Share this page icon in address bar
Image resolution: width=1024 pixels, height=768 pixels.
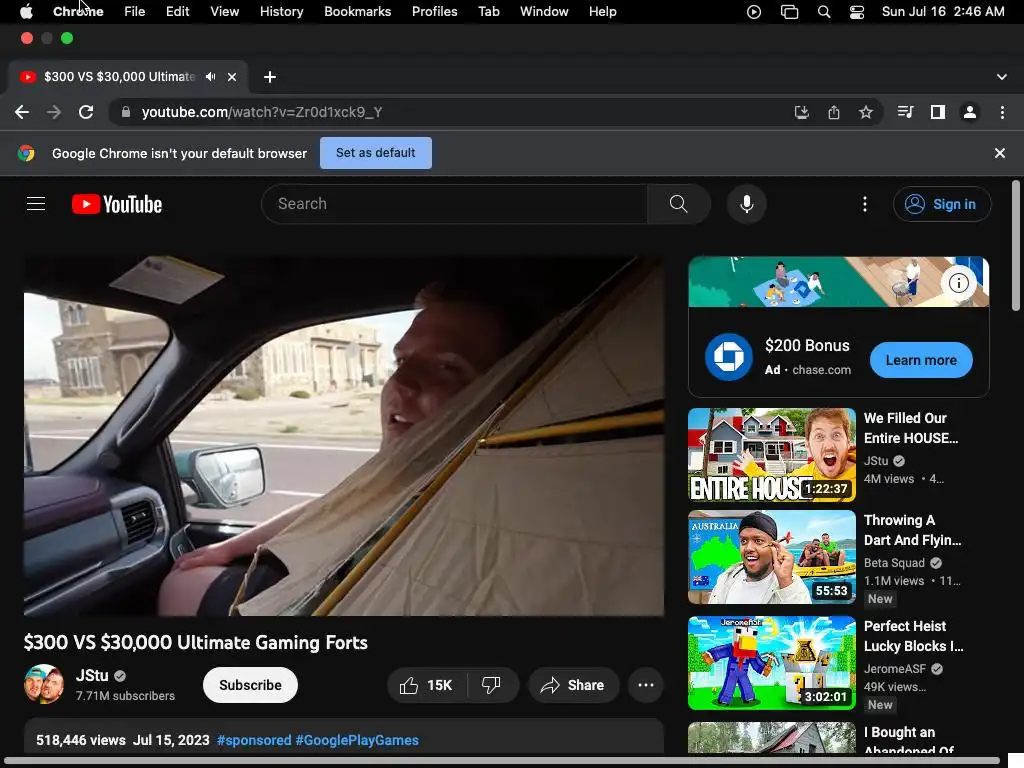coord(833,112)
